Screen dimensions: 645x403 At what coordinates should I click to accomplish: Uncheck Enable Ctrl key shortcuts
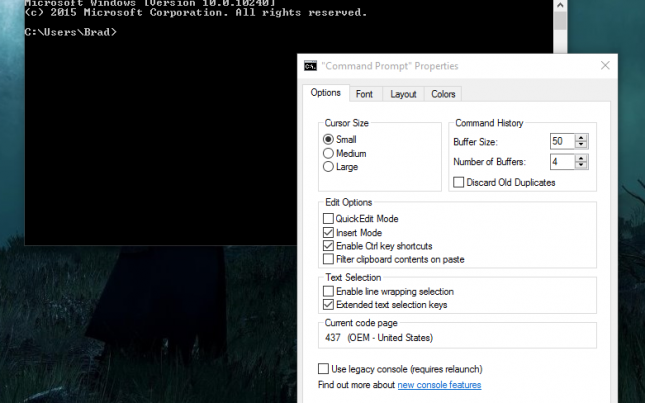329,246
